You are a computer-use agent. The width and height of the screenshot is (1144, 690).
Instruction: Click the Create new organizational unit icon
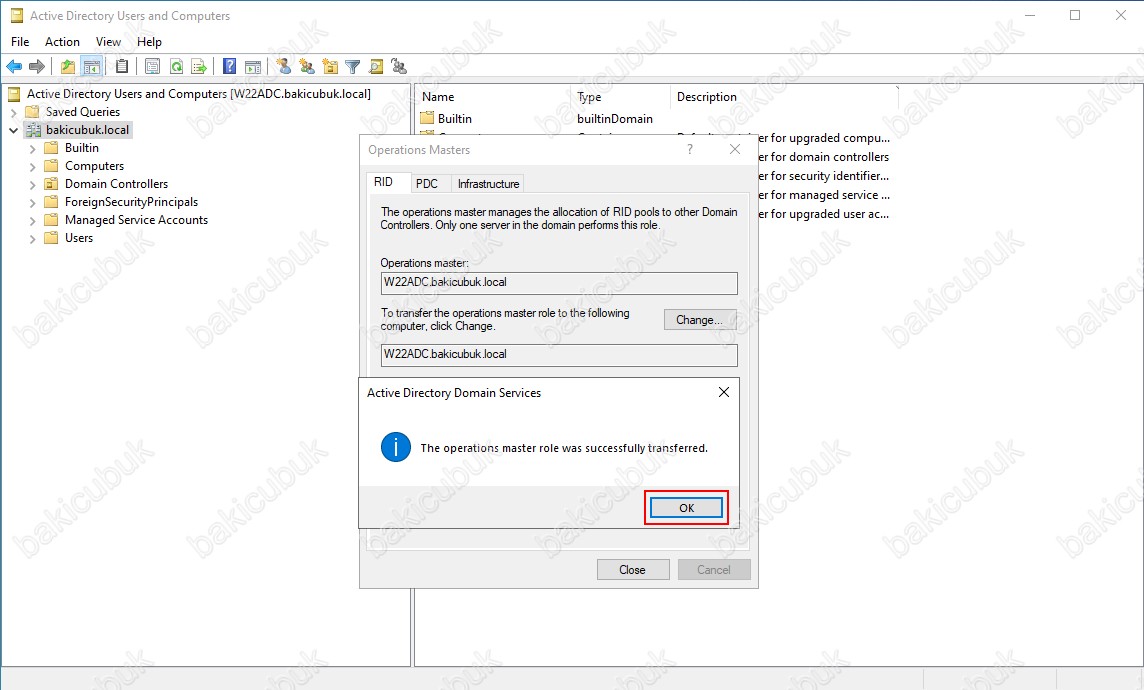pos(330,66)
